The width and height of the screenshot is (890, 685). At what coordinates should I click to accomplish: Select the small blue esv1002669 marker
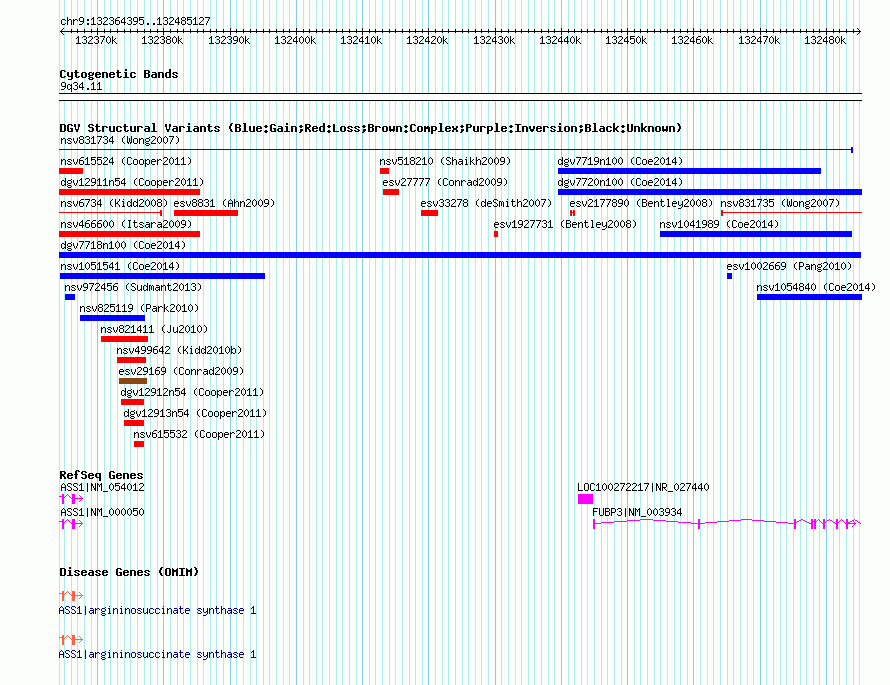[729, 276]
